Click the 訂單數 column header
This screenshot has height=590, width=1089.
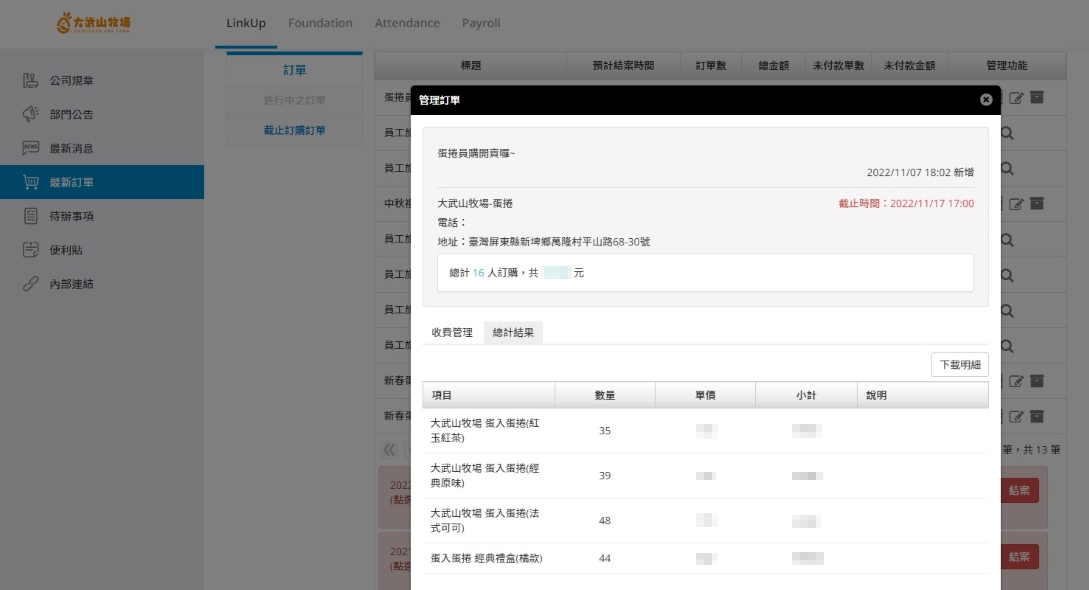click(x=710, y=65)
